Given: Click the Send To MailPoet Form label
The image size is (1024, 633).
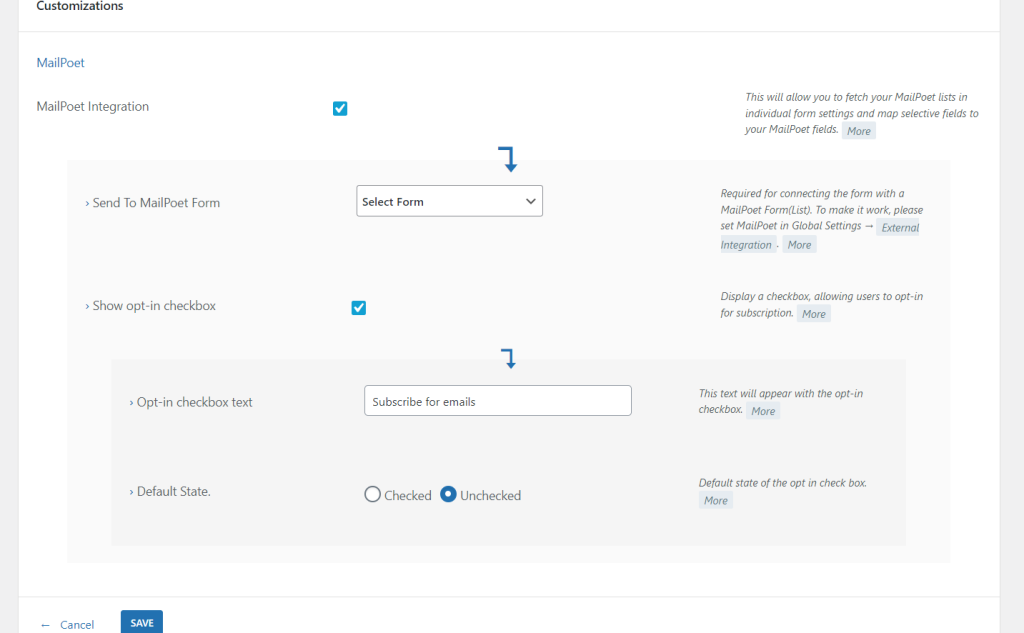Looking at the screenshot, I should point(155,202).
